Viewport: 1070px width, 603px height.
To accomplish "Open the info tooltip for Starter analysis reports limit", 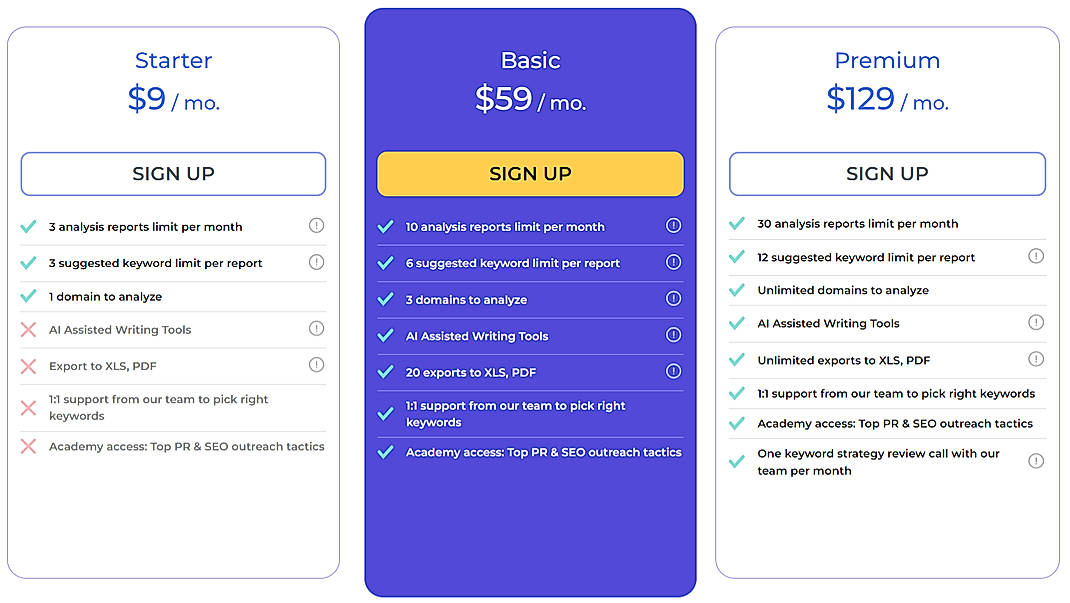I will tap(316, 226).
